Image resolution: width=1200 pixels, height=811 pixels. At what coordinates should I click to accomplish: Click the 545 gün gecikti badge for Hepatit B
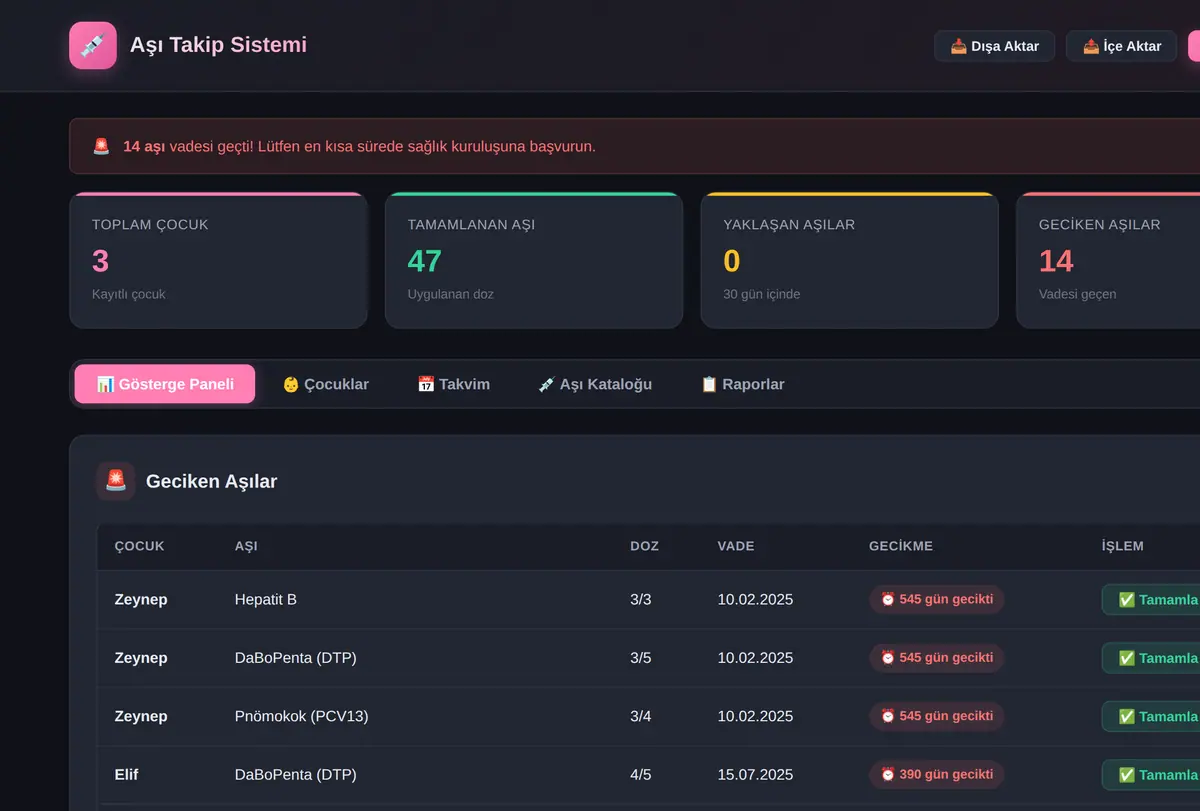tap(937, 600)
